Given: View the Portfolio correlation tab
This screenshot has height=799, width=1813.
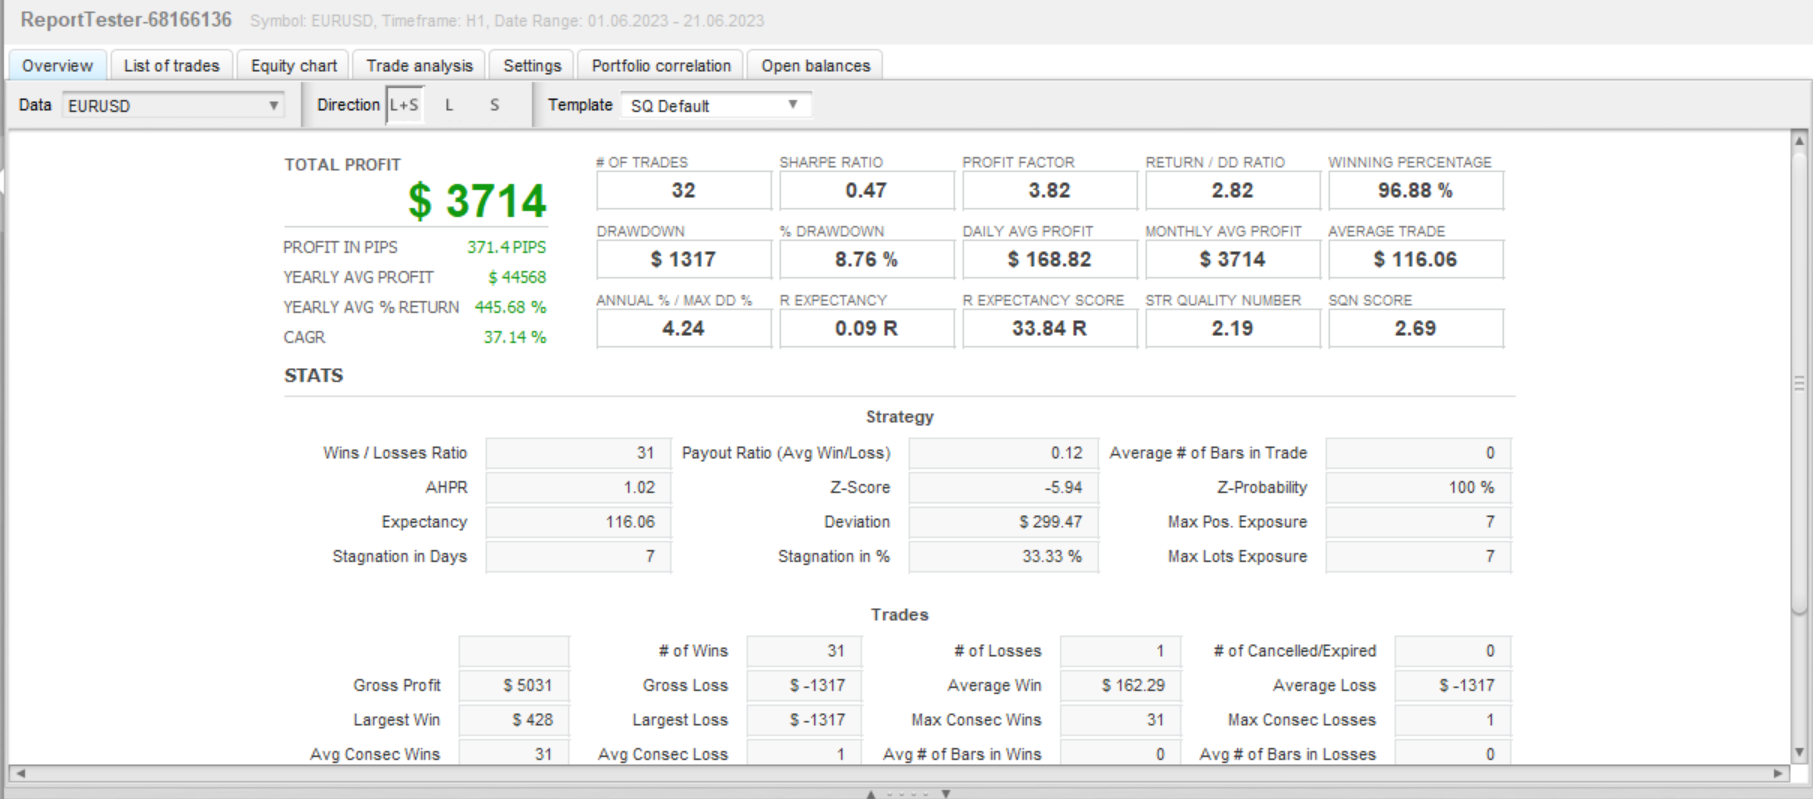Looking at the screenshot, I should [661, 65].
